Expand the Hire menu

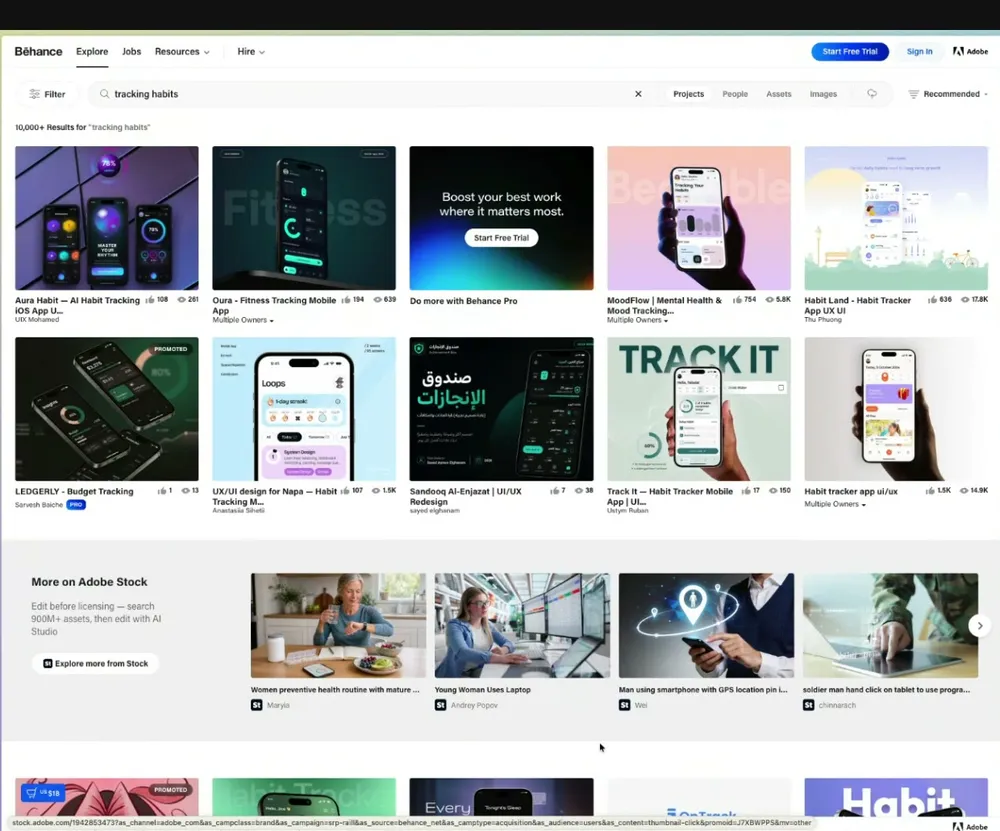251,52
